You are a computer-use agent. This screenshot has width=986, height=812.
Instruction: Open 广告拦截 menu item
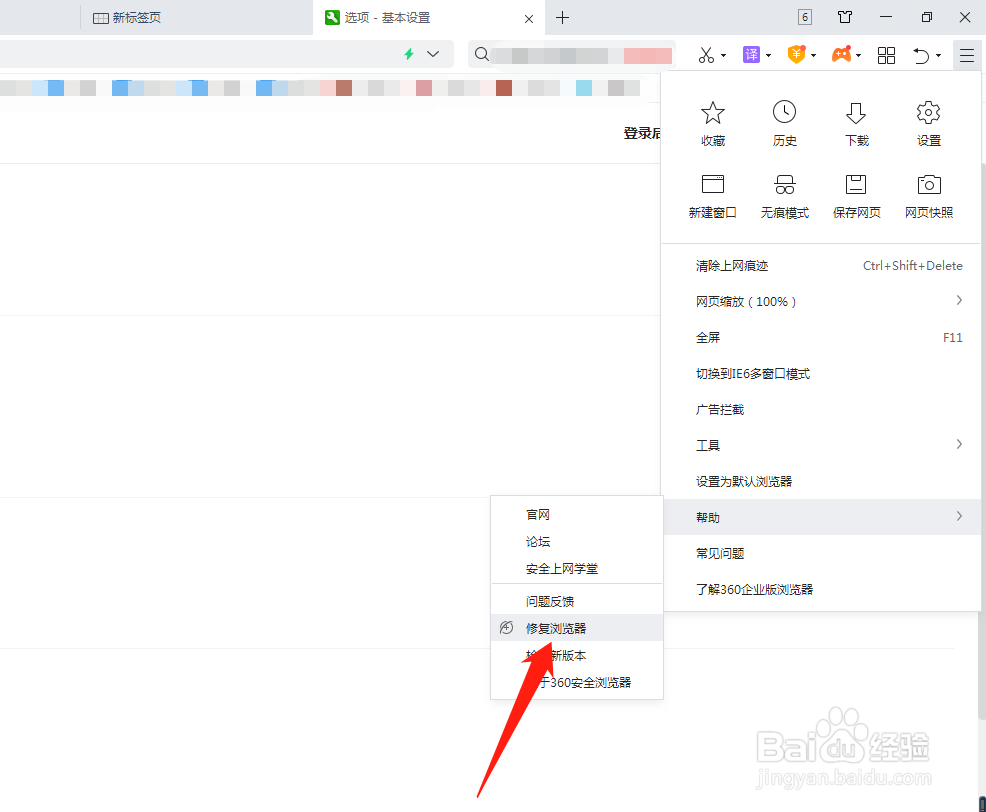(822, 409)
